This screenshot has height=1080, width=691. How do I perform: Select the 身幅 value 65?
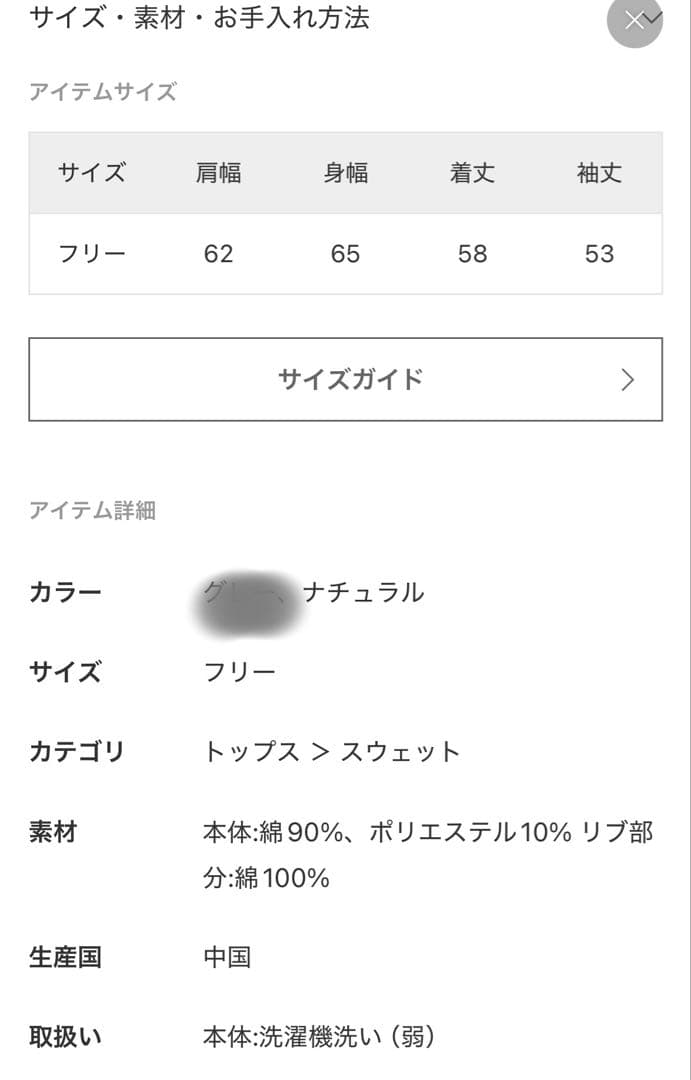click(345, 254)
